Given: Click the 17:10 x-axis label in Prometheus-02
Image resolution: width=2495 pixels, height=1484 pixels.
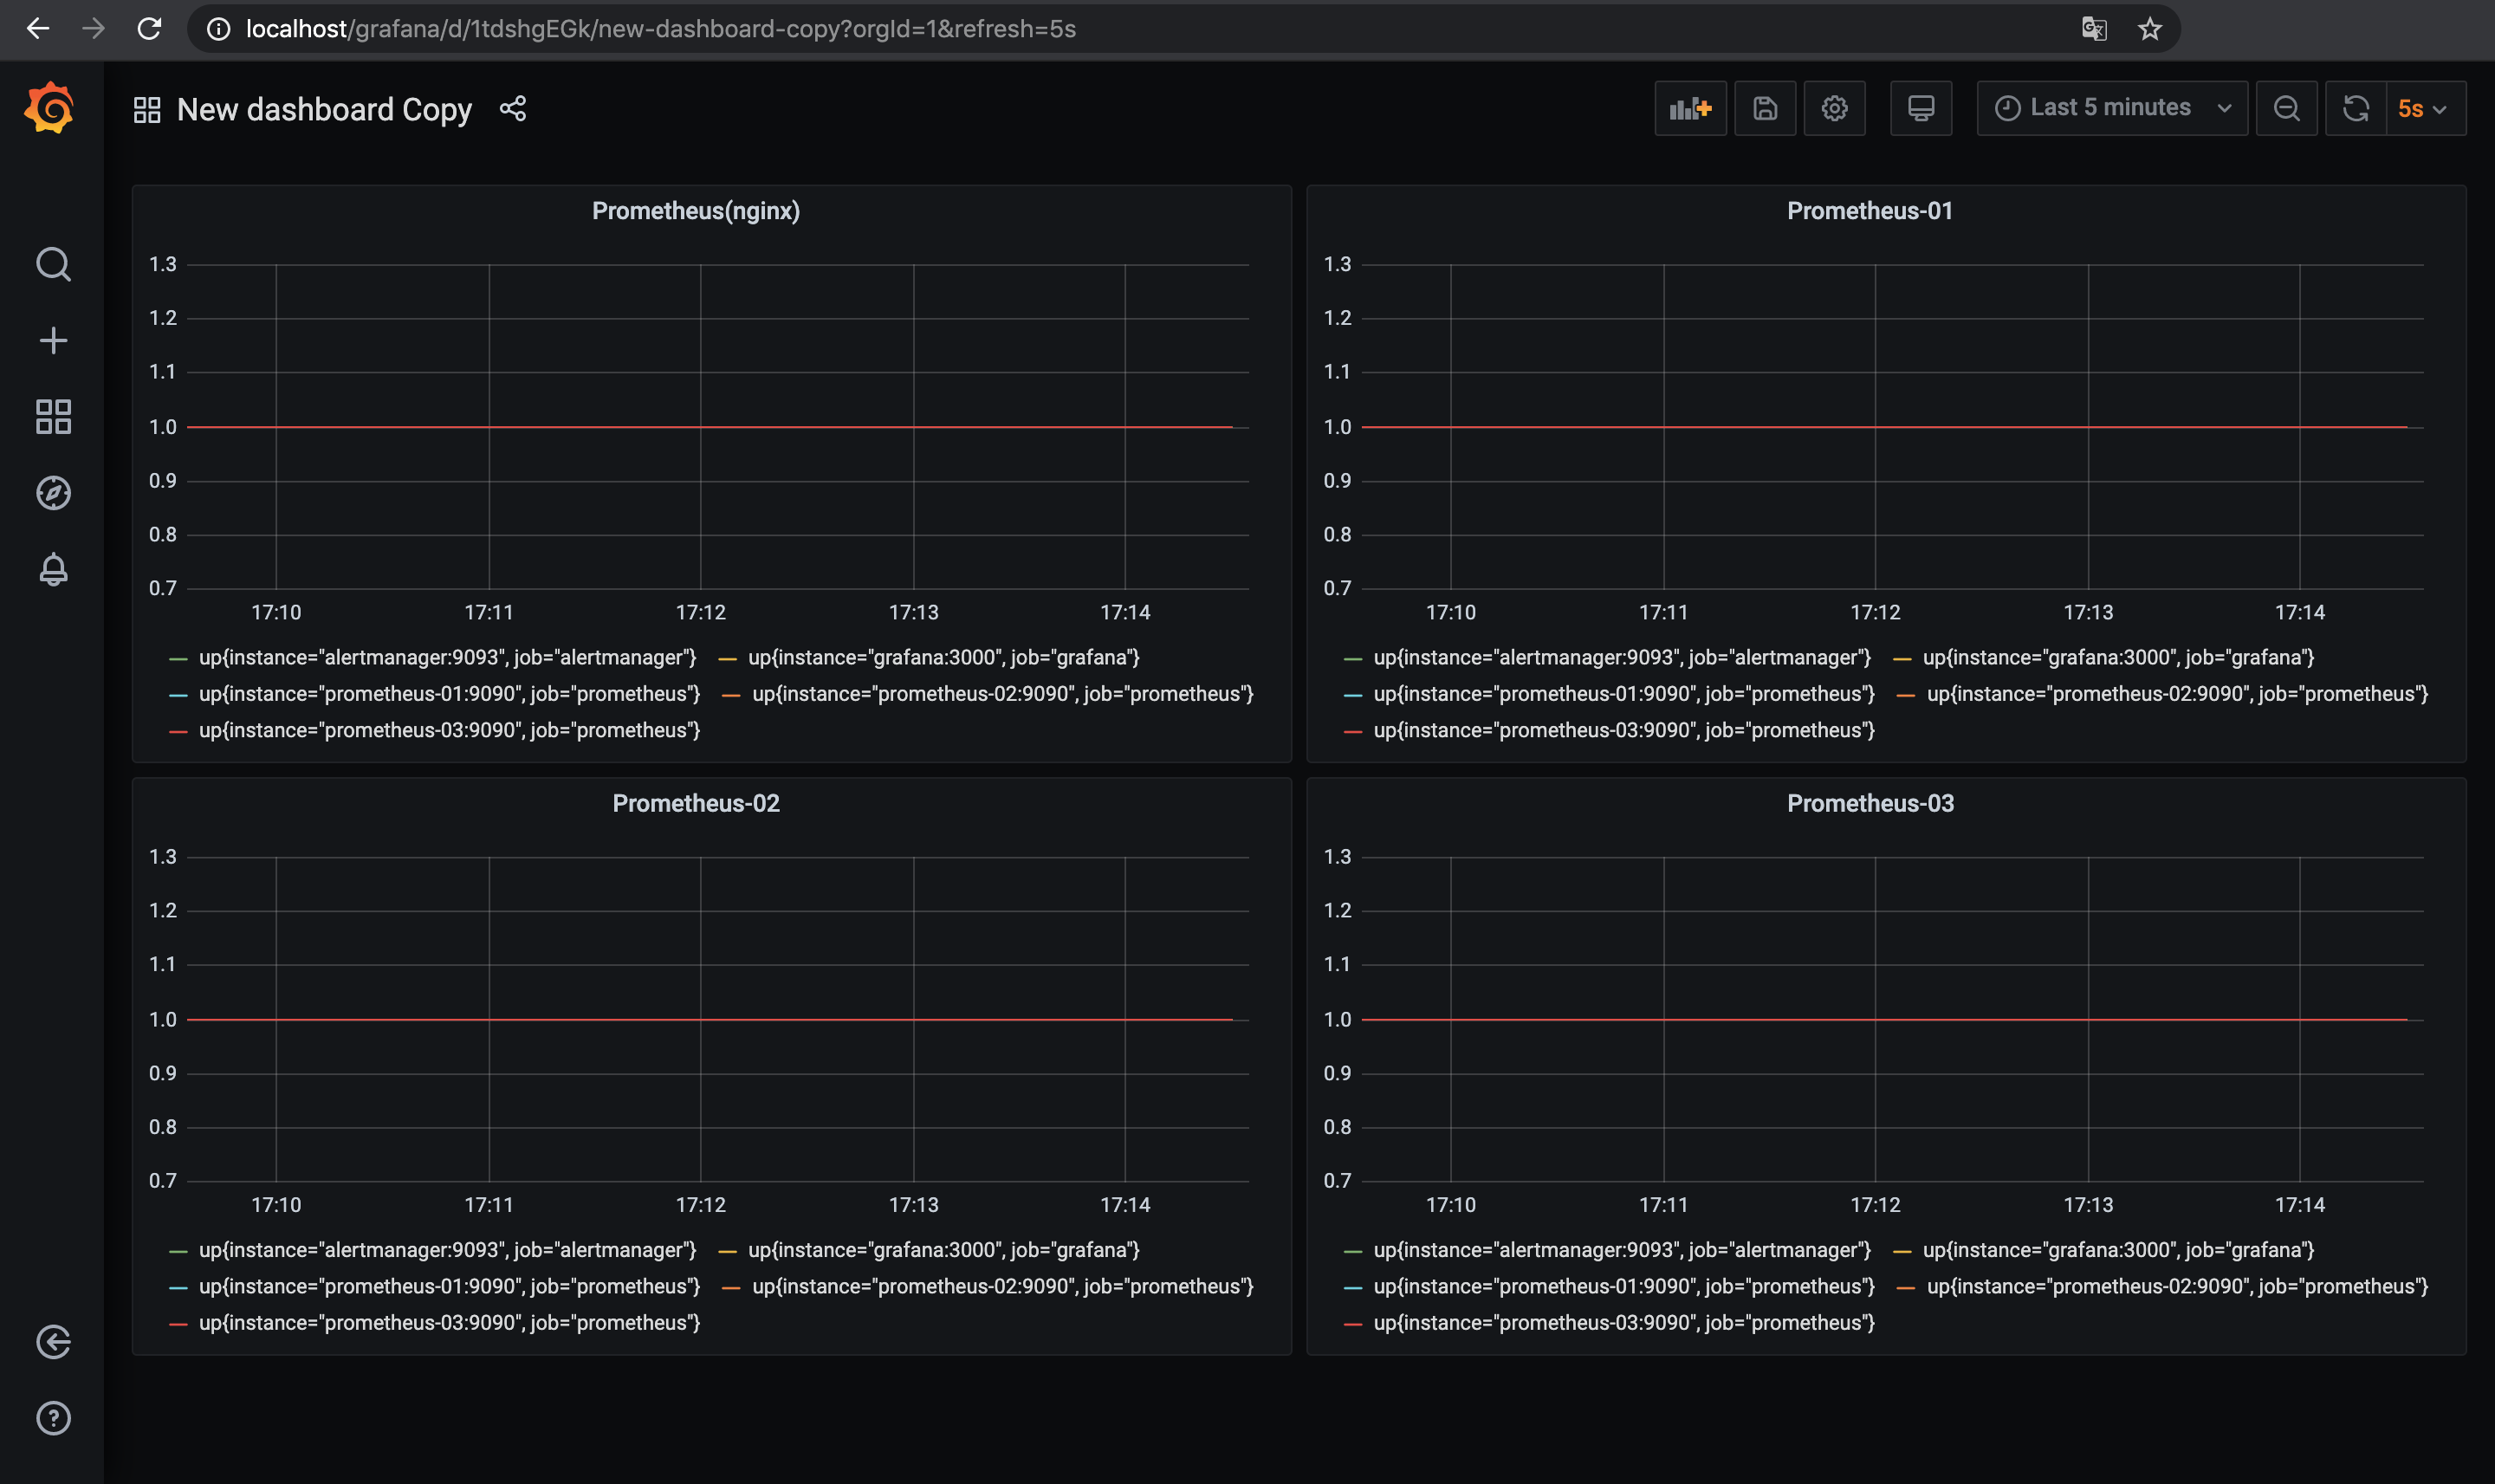Looking at the screenshot, I should 276,1205.
